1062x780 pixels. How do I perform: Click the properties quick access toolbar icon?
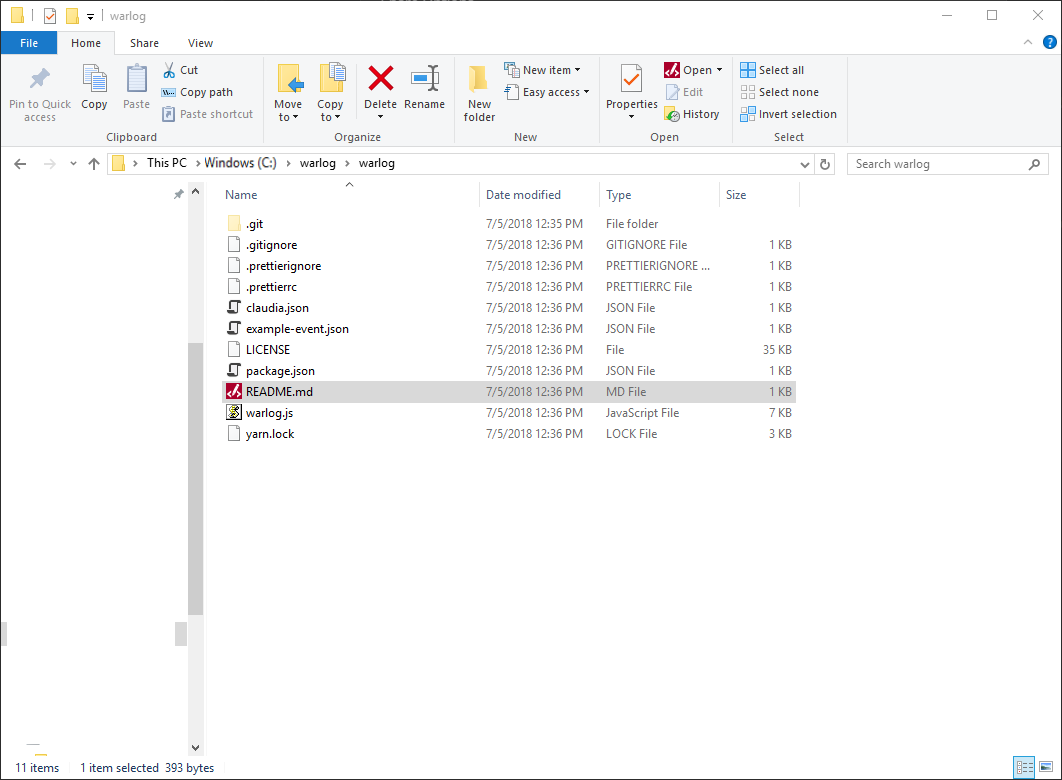click(50, 16)
